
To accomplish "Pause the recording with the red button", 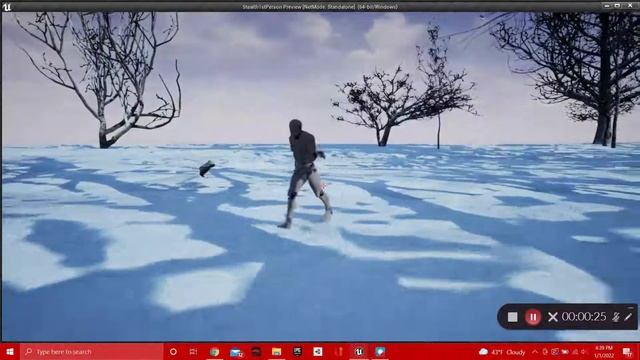I will tap(533, 317).
